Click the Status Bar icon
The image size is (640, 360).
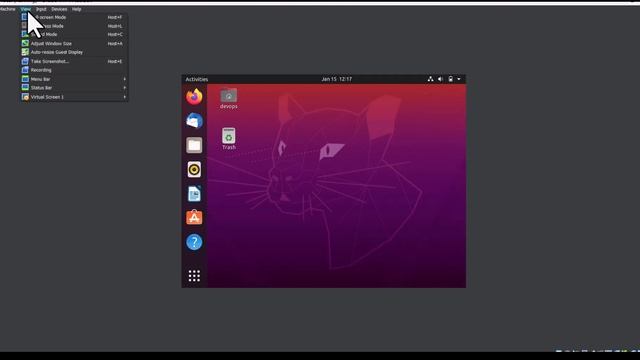(25, 88)
